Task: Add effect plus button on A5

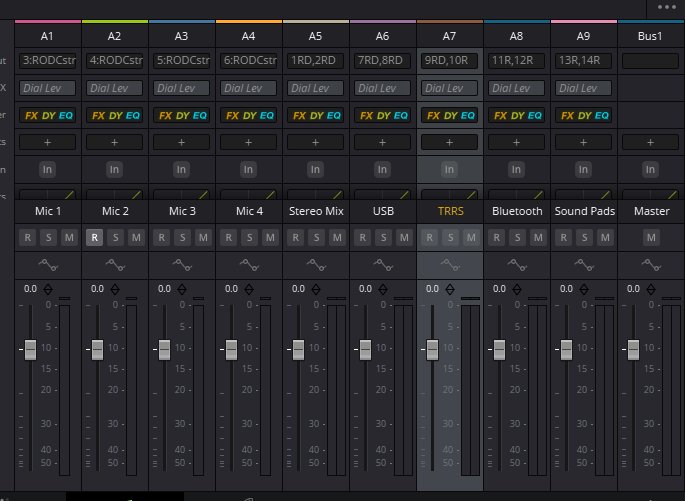Action: pyautogui.click(x=315, y=142)
